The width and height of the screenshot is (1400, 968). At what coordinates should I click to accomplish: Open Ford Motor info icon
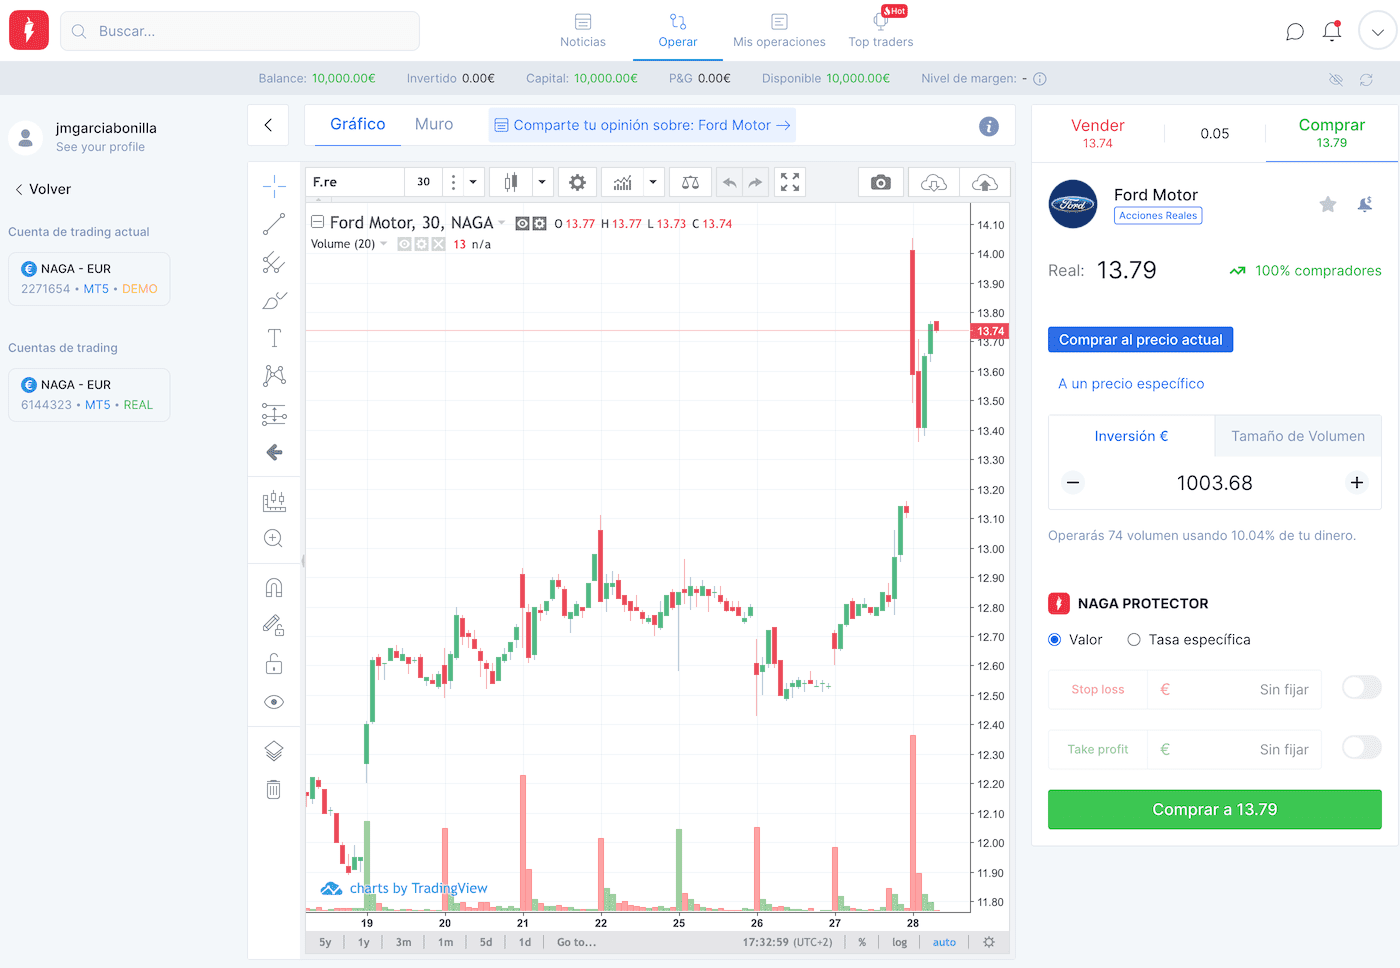[989, 126]
